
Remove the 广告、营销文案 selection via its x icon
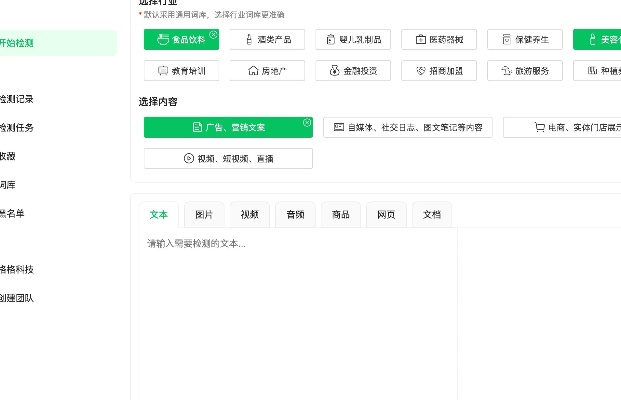point(307,122)
